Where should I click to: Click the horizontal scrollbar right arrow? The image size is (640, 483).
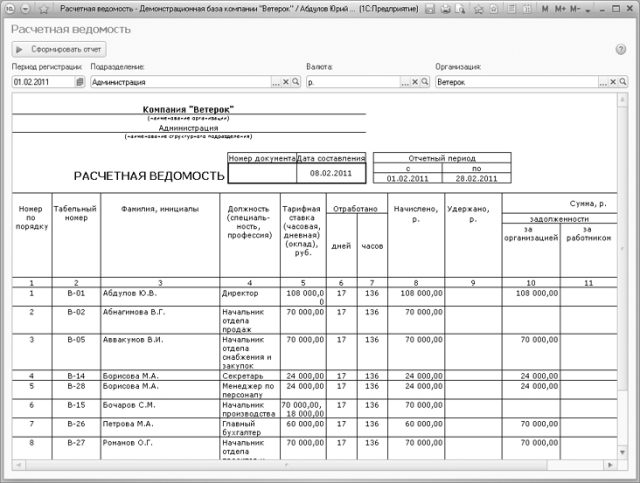(x=610, y=465)
